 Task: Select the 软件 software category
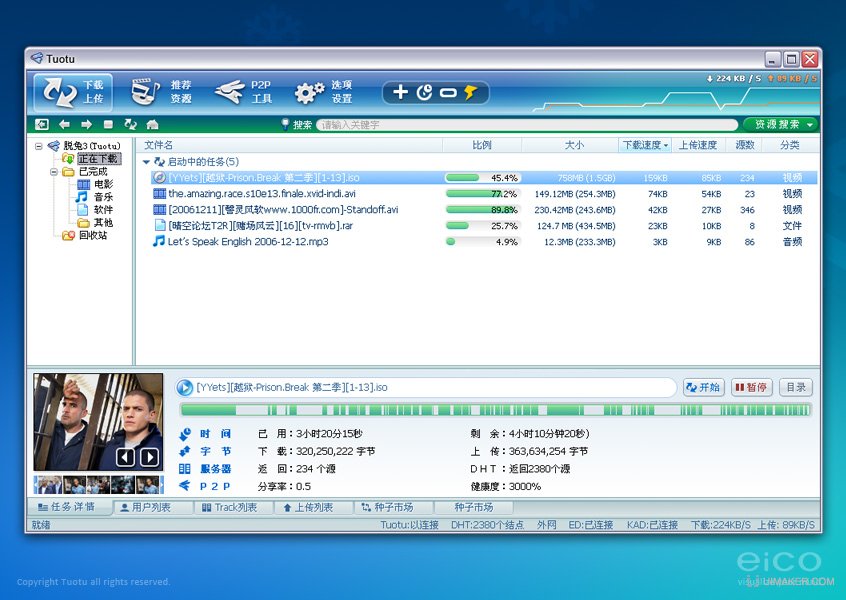[103, 209]
